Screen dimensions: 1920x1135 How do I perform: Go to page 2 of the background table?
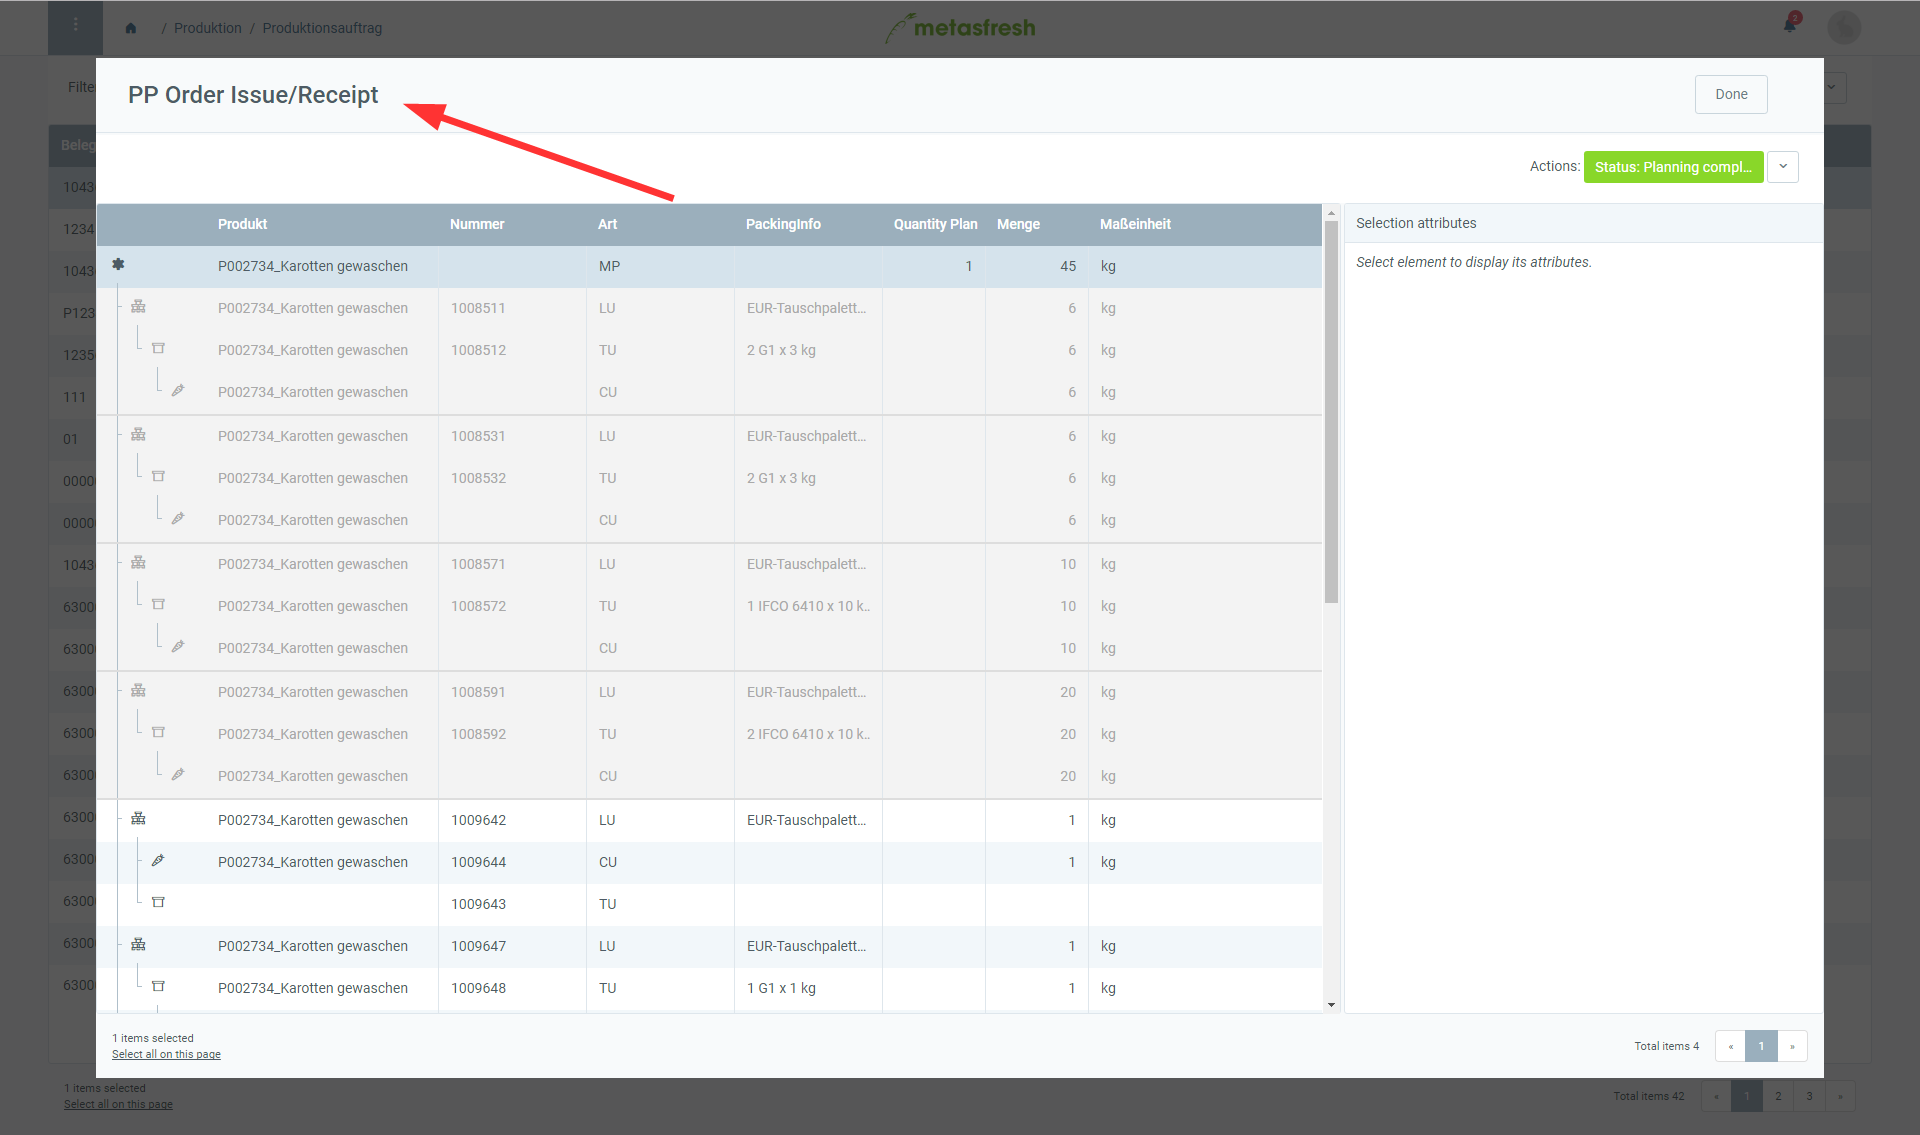point(1778,1095)
